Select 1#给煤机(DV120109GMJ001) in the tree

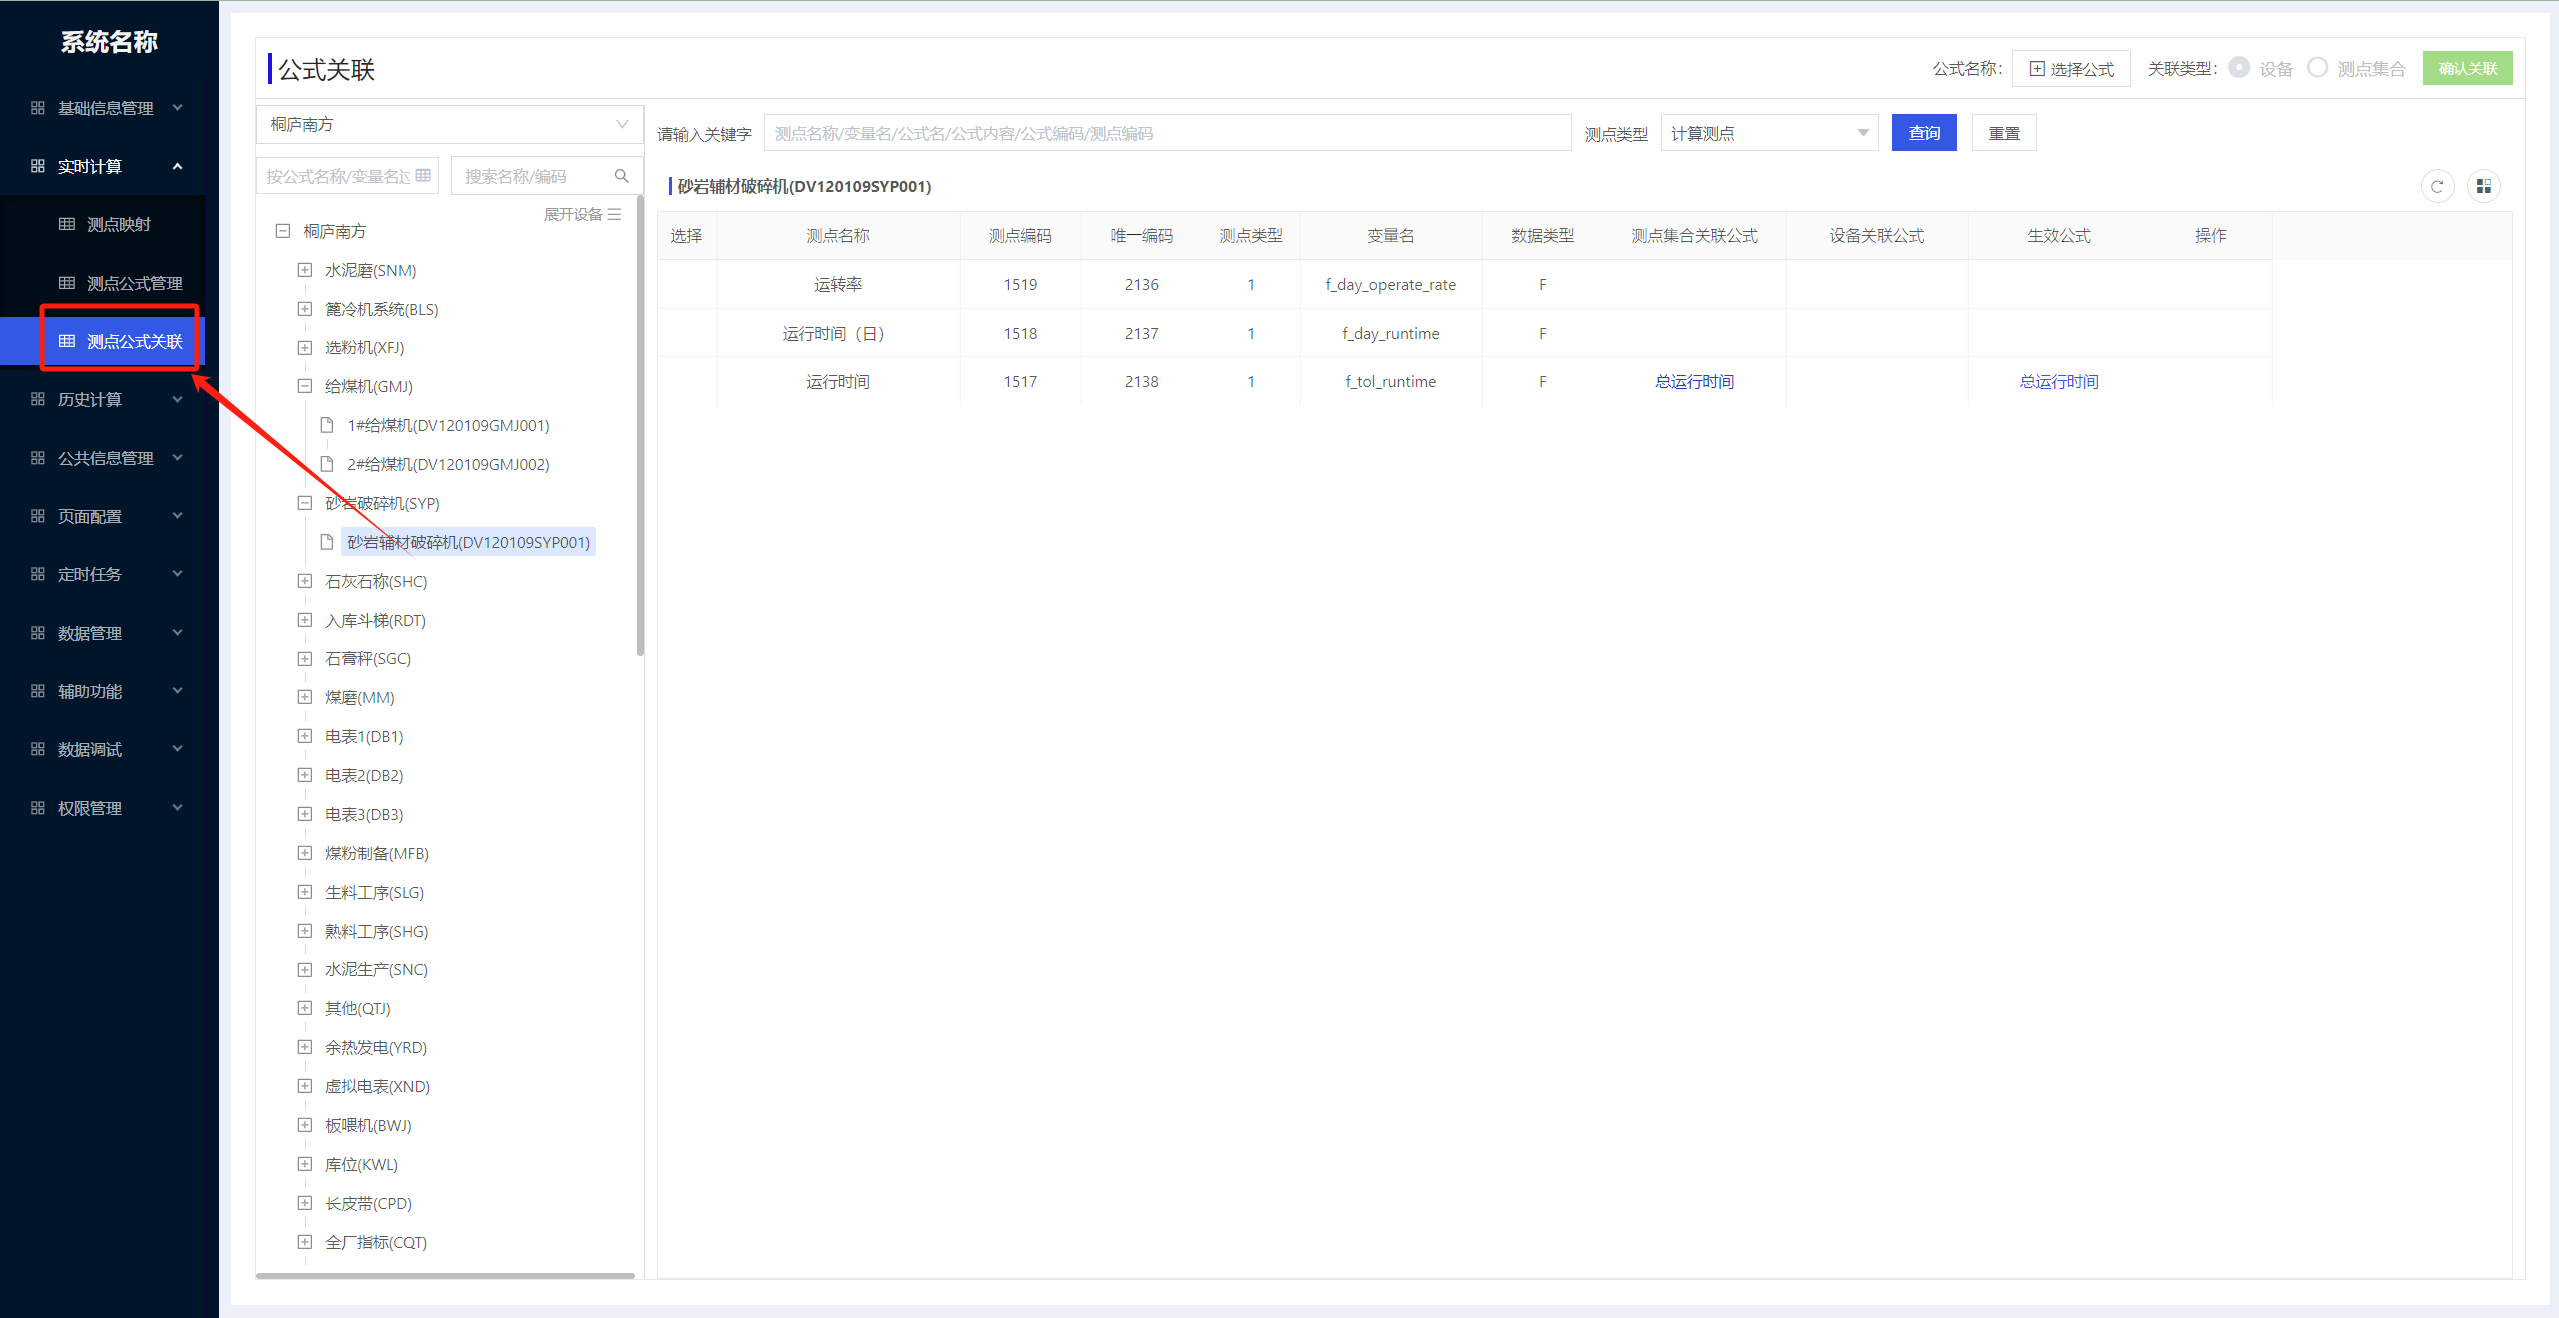tap(448, 425)
